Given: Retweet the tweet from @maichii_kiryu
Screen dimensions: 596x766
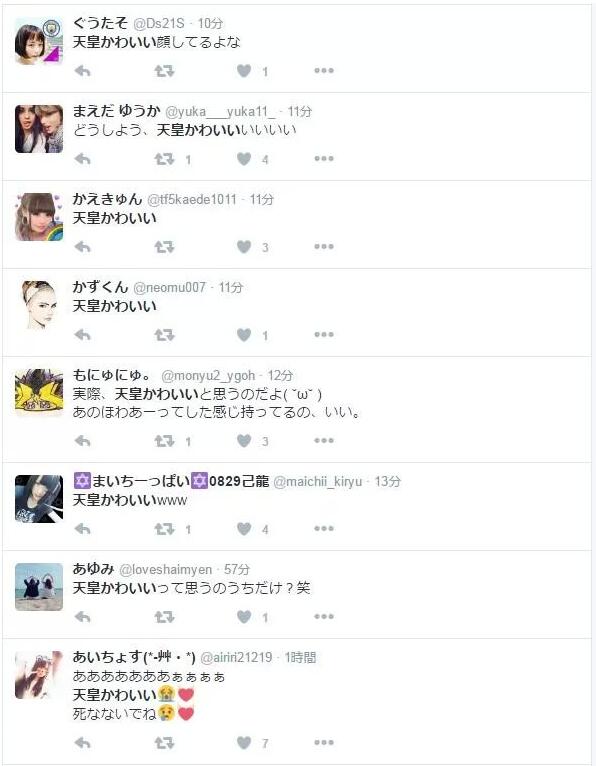Looking at the screenshot, I should point(164,529).
